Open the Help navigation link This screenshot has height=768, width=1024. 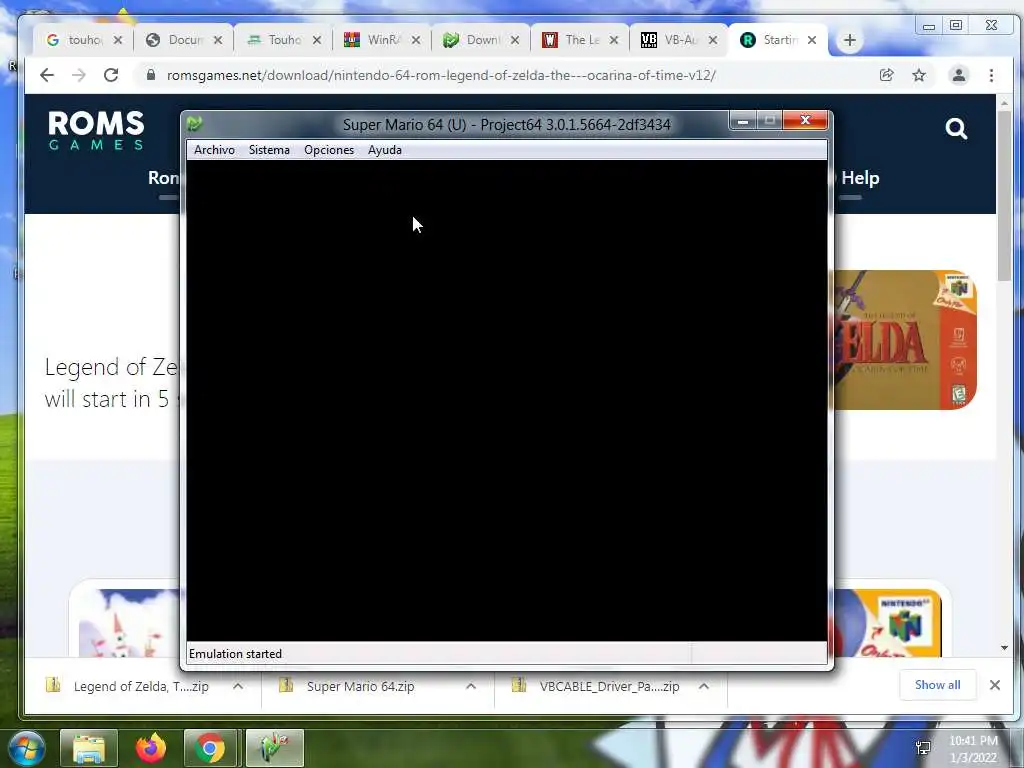click(860, 178)
